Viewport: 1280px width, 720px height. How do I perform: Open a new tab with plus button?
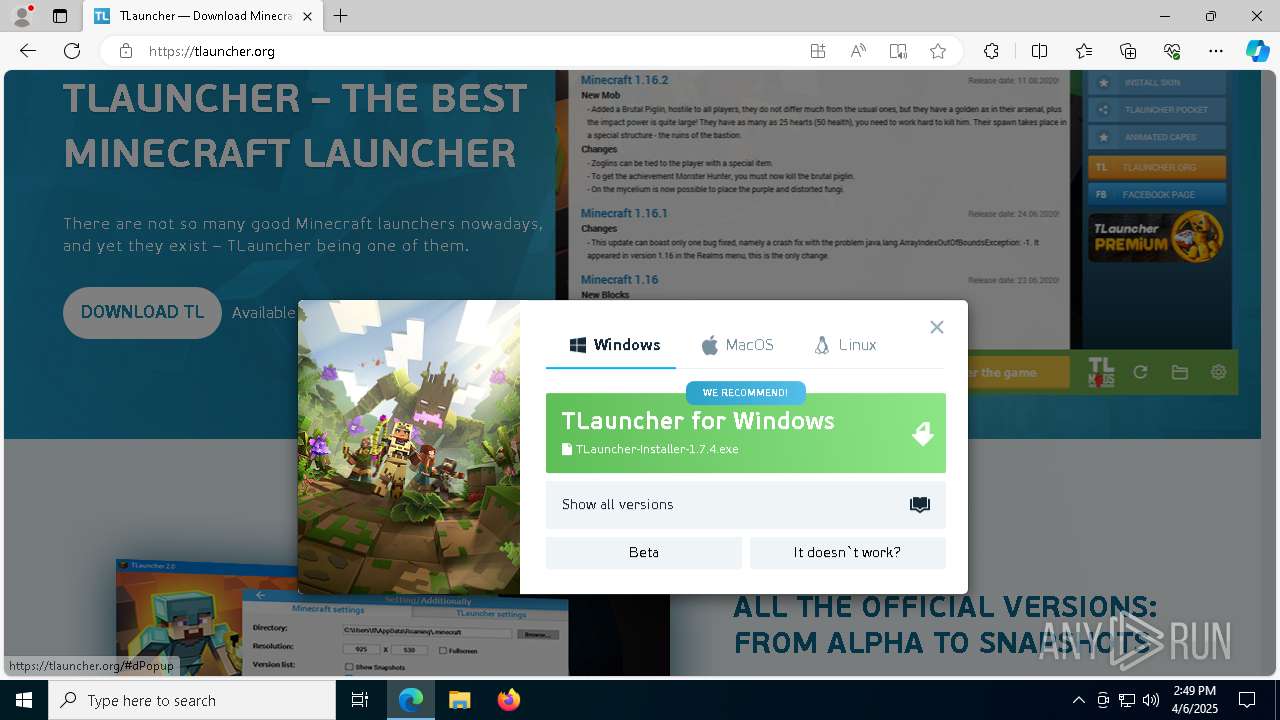tap(341, 16)
